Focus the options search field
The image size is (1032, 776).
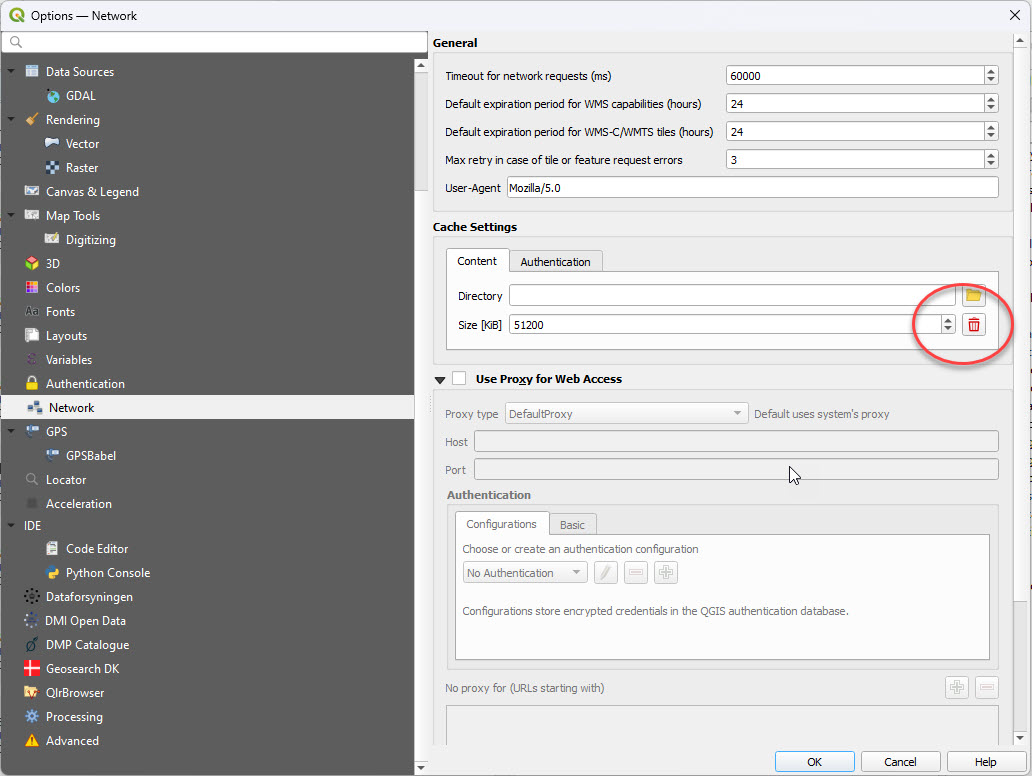pyautogui.click(x=215, y=42)
